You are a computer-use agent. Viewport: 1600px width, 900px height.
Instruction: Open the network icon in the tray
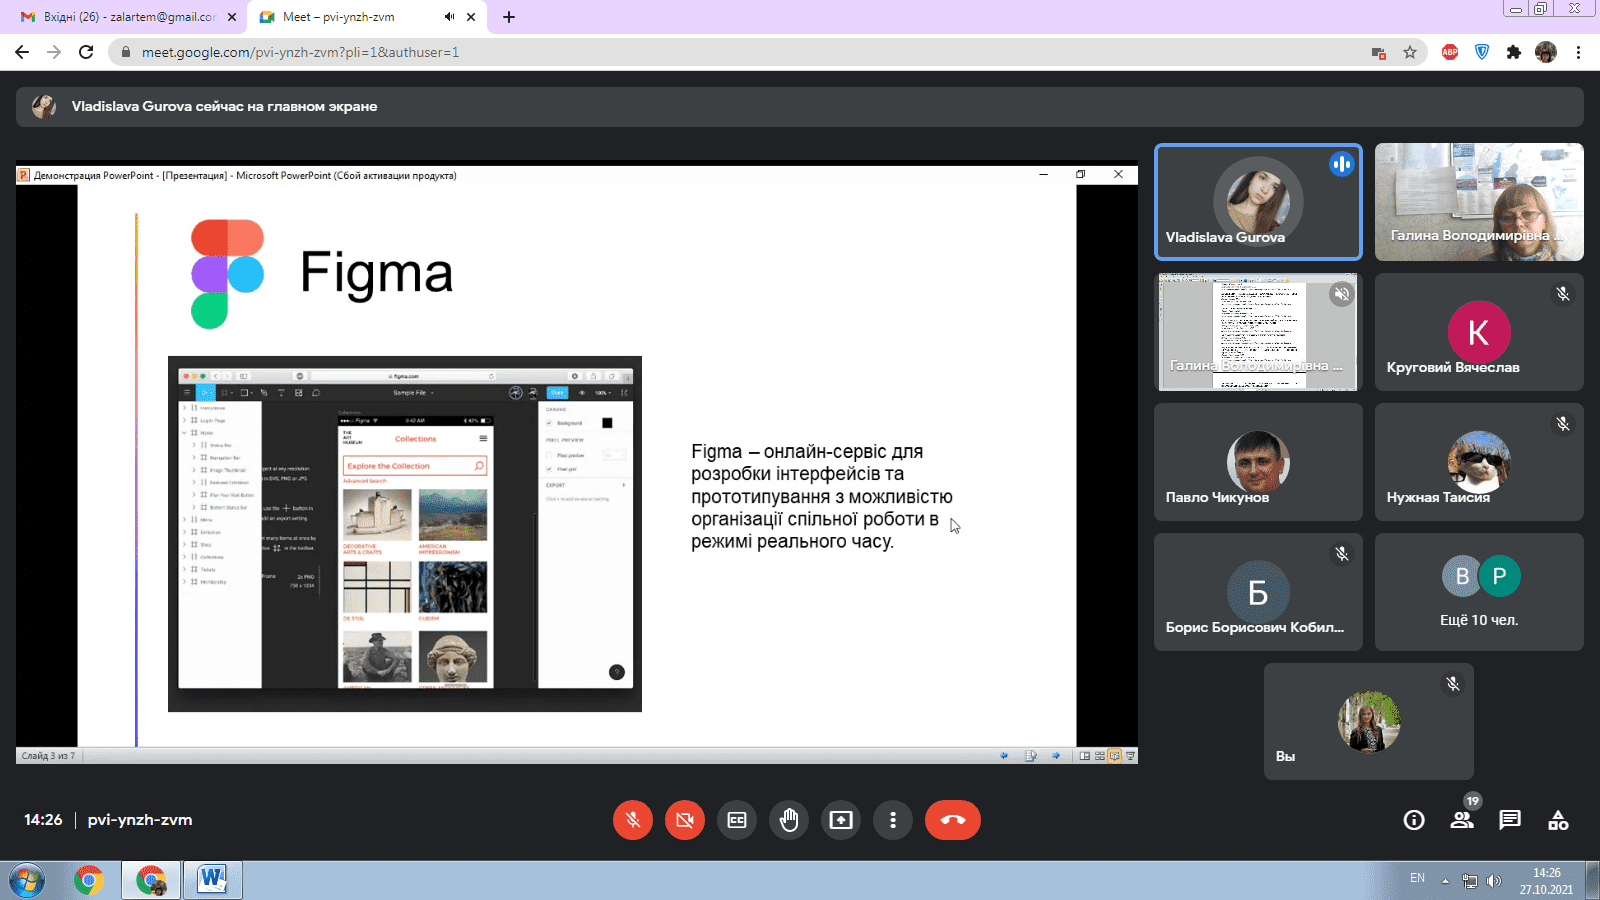pos(1470,881)
